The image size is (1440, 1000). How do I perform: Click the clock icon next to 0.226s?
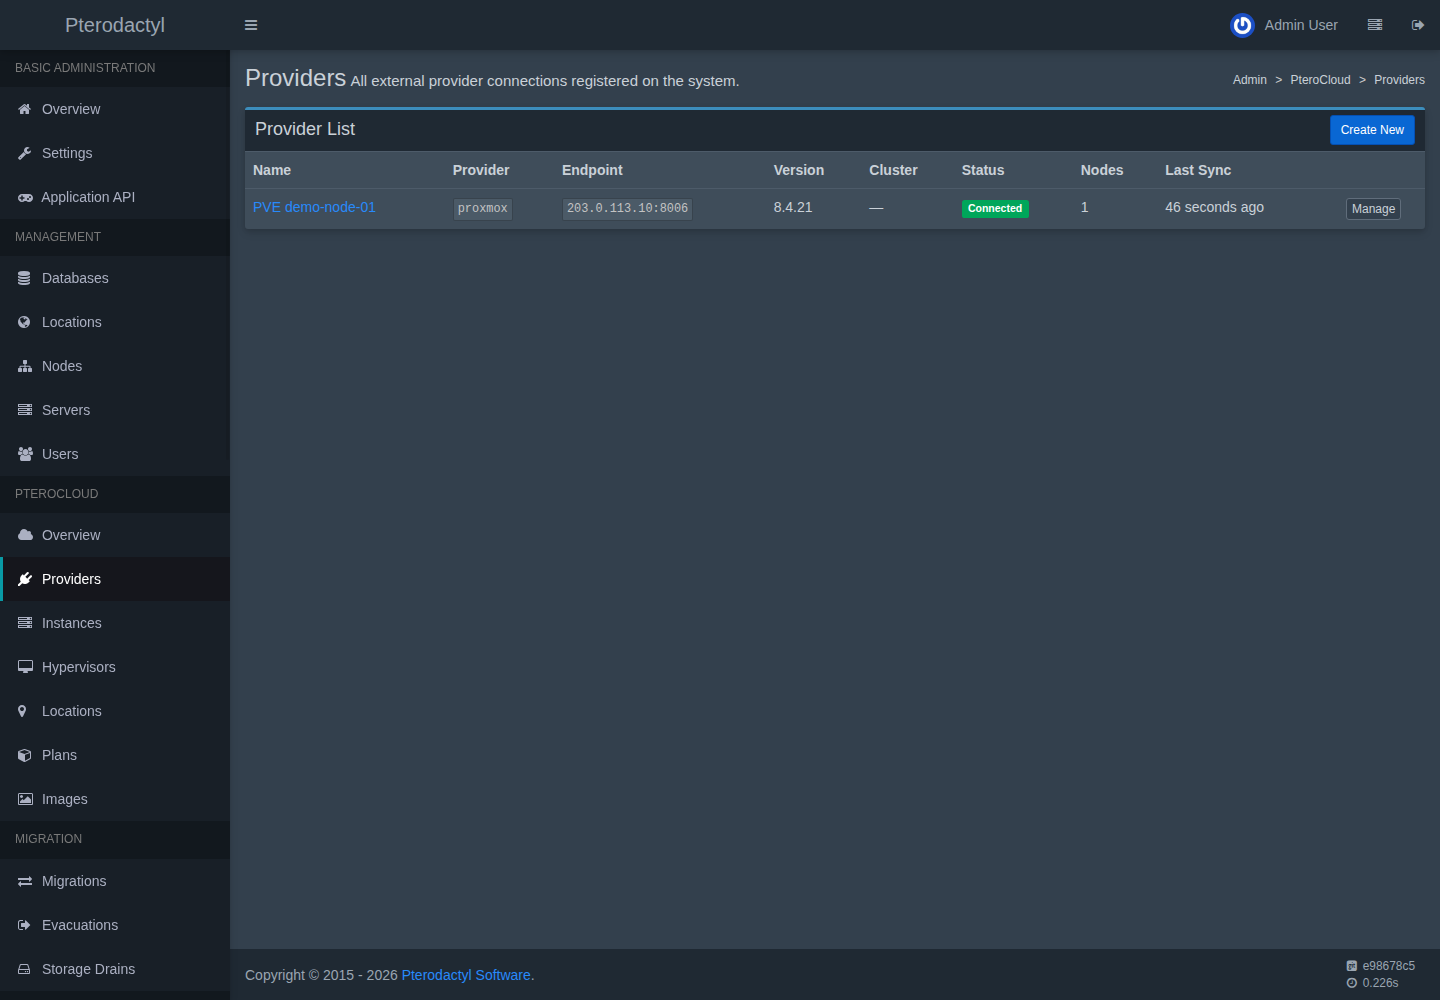1352,983
